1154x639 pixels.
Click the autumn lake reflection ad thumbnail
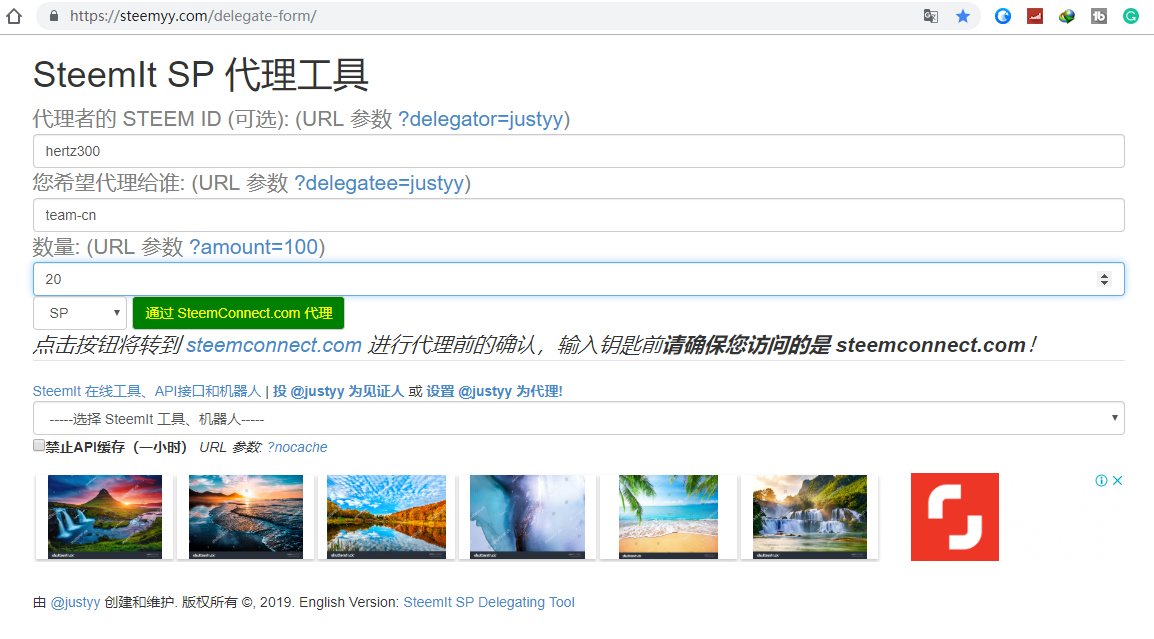pos(386,517)
